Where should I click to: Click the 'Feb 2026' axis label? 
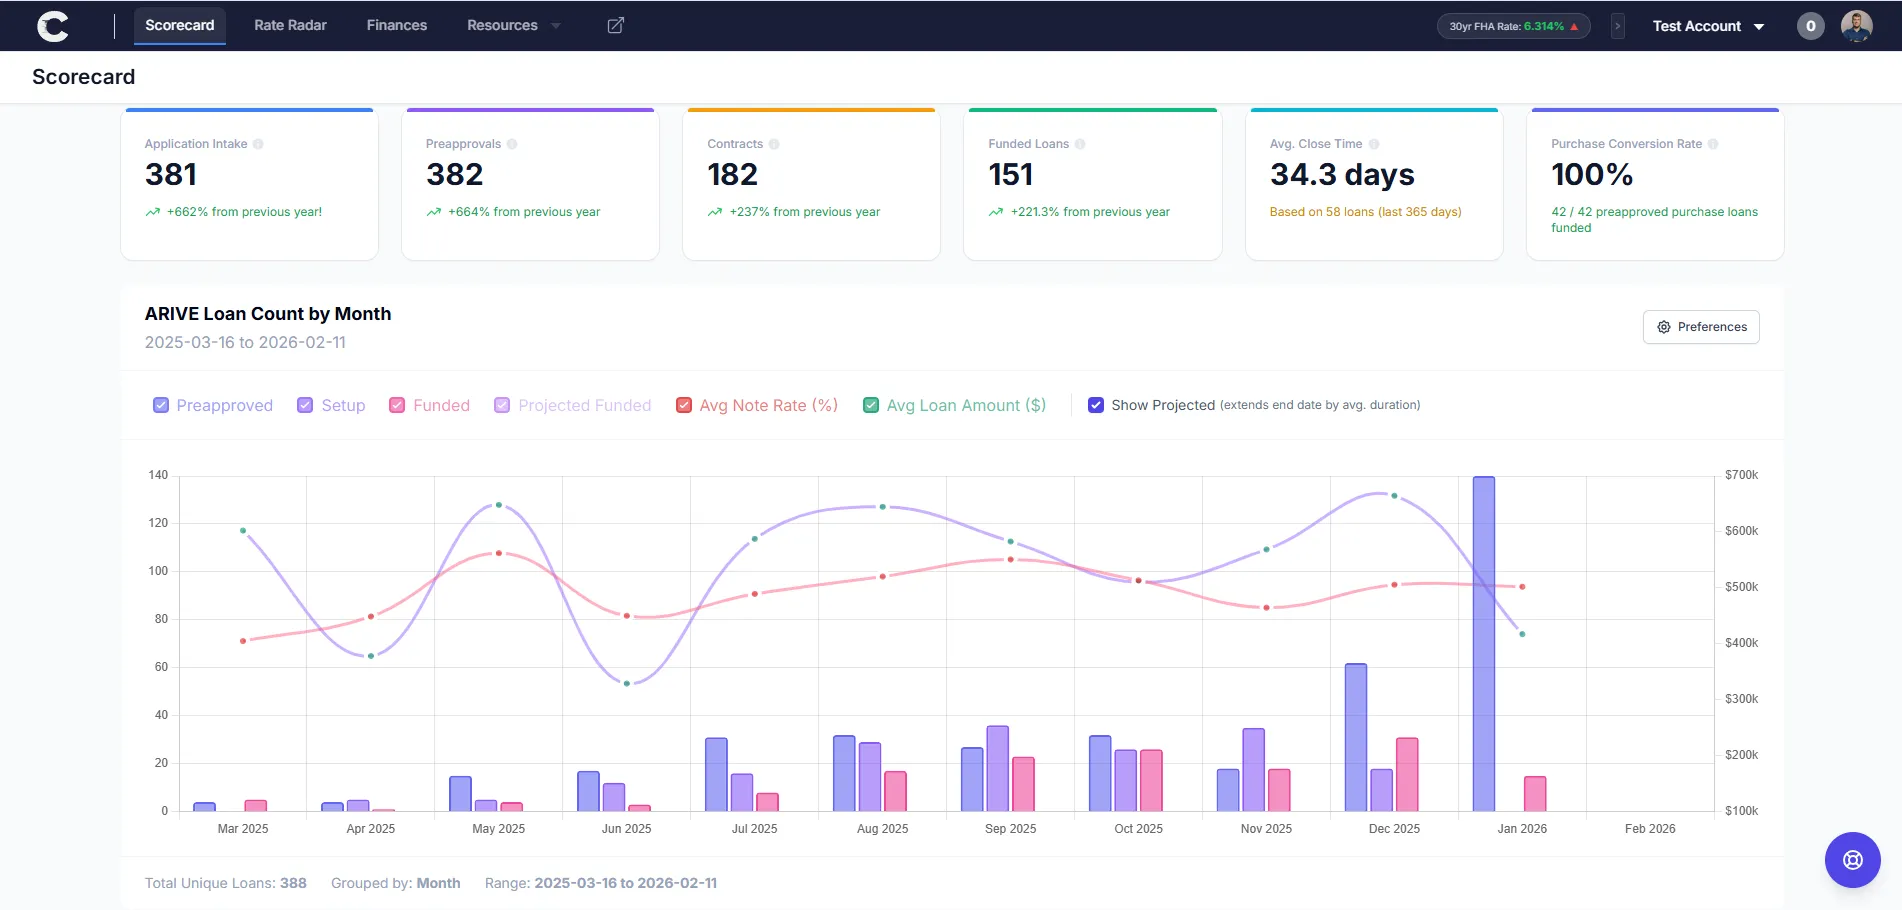tap(1650, 829)
